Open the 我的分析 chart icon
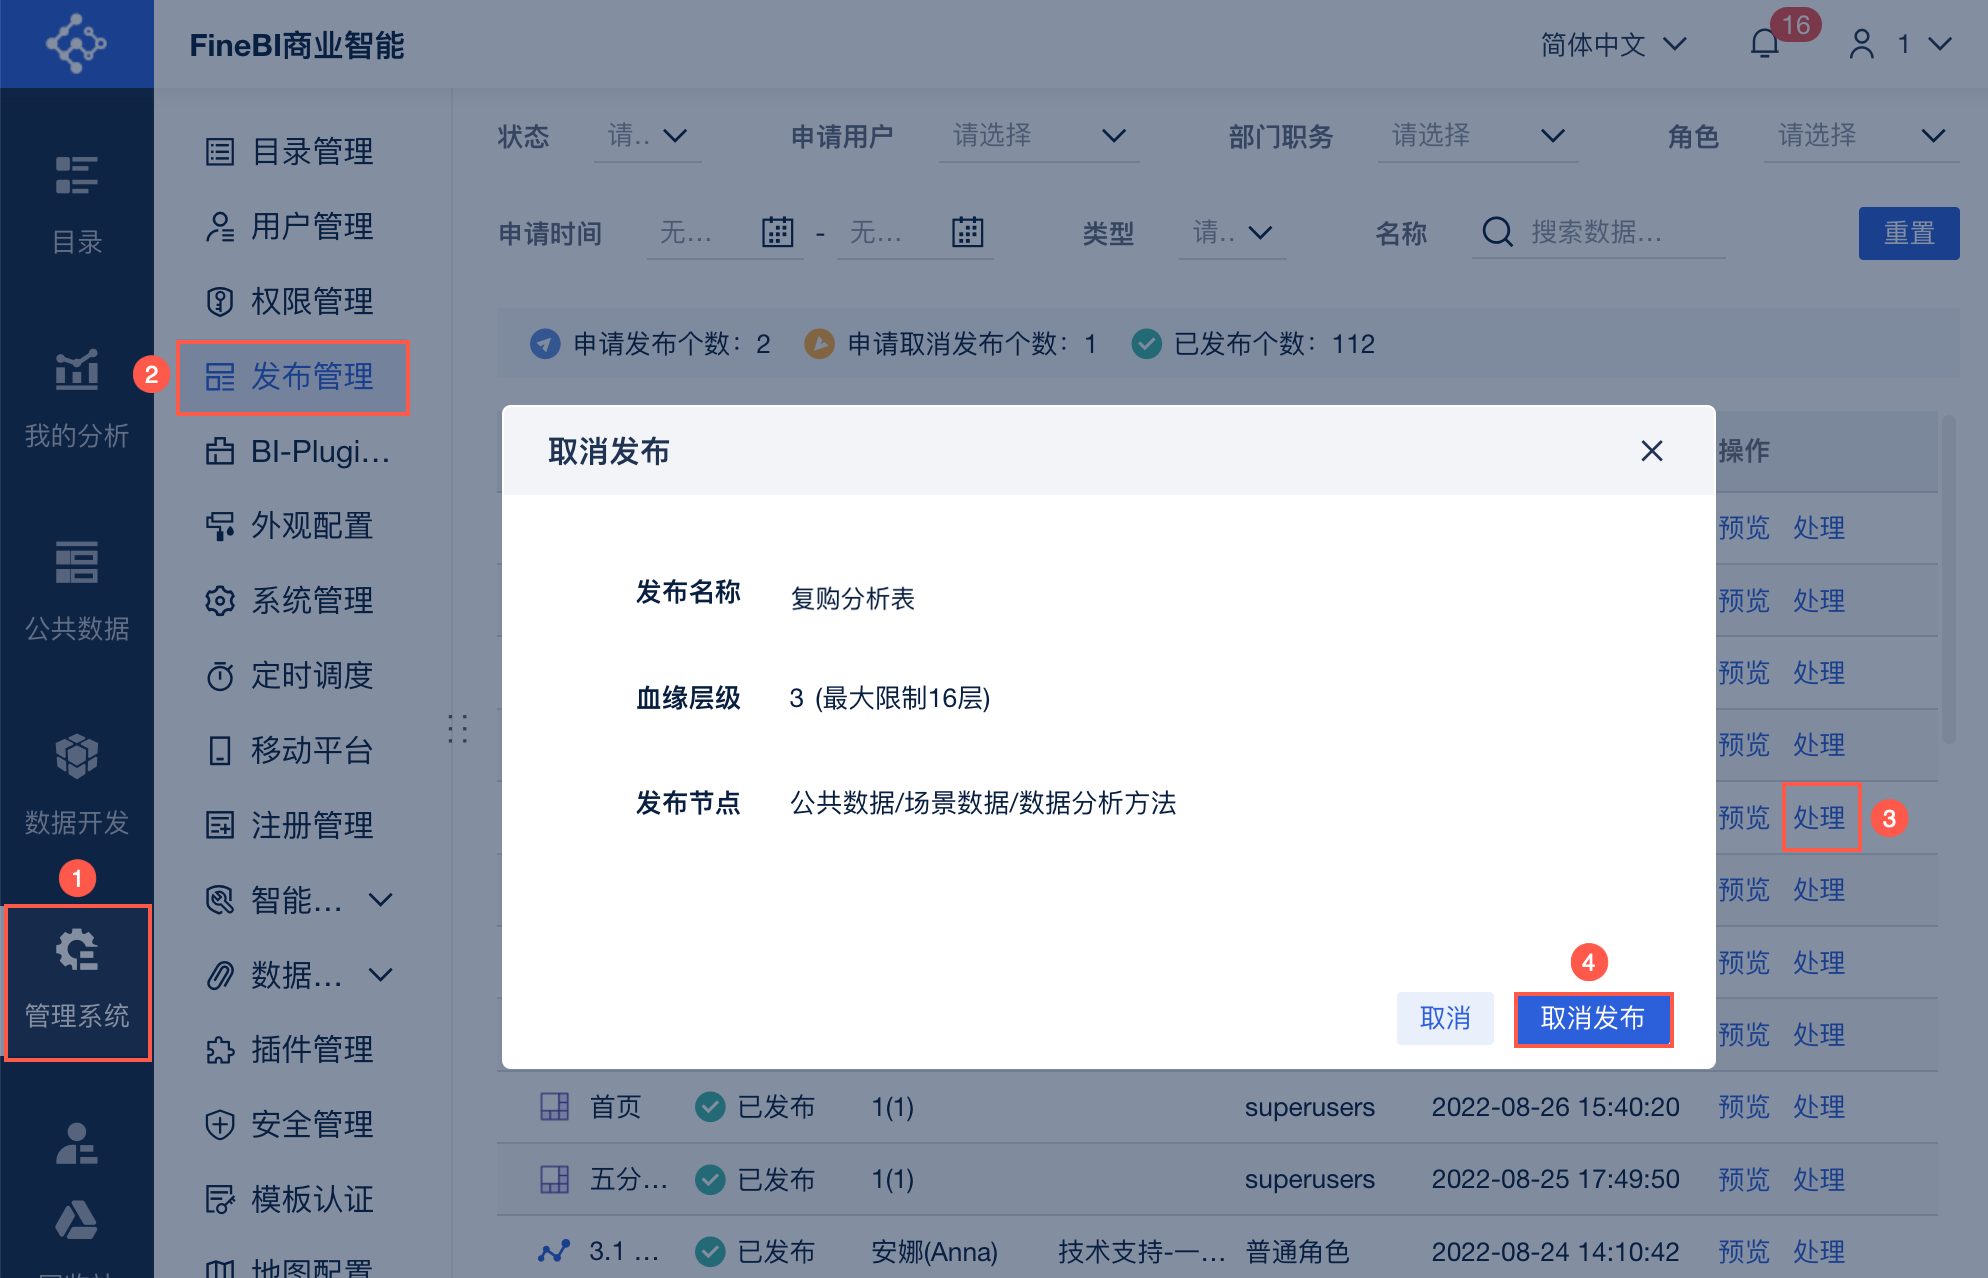The height and width of the screenshot is (1278, 1988). [x=76, y=371]
